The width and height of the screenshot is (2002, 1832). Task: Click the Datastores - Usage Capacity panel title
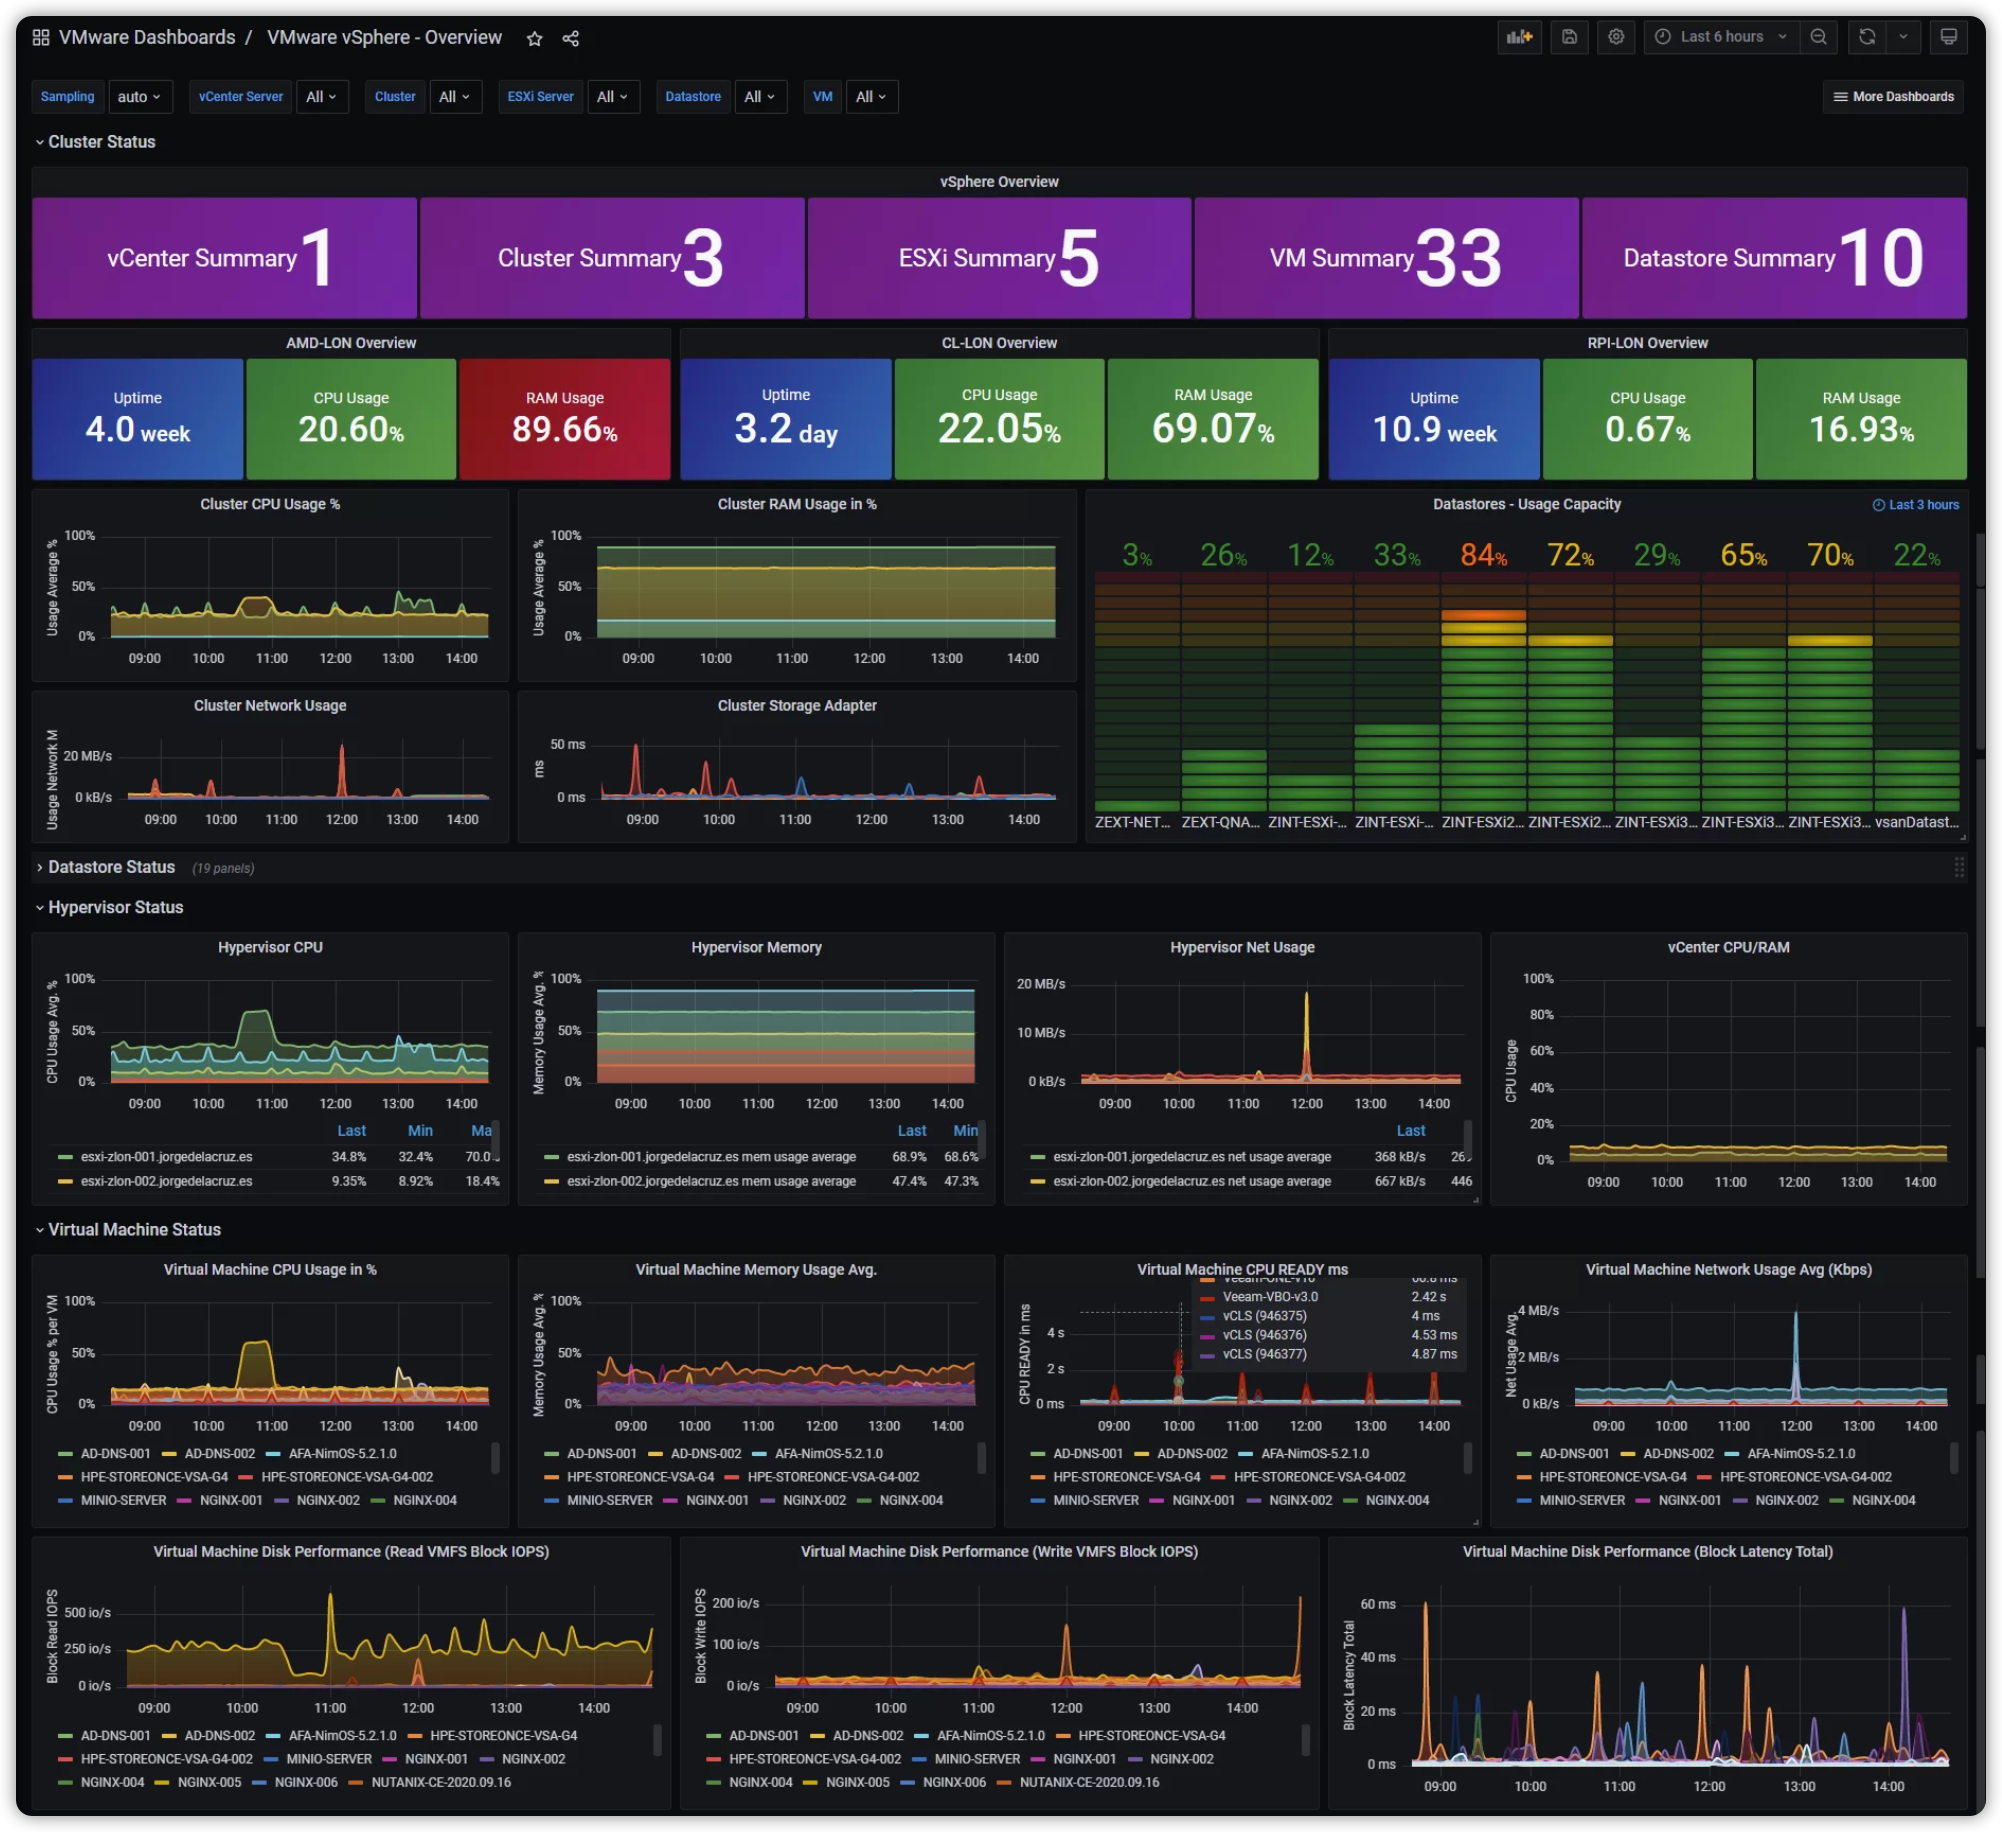click(x=1527, y=505)
